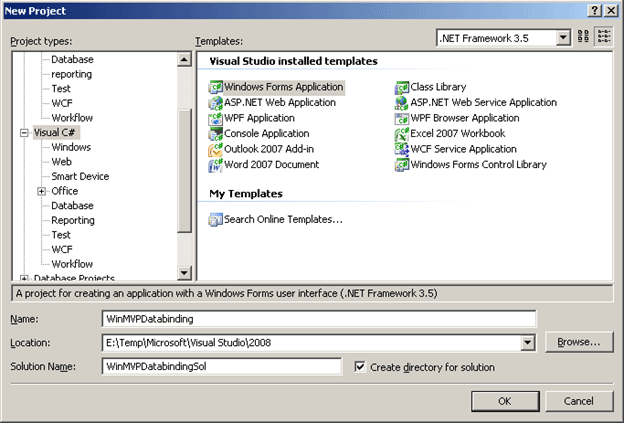This screenshot has width=624, height=423.
Task: Click the dialog help question mark button
Action: (594, 11)
